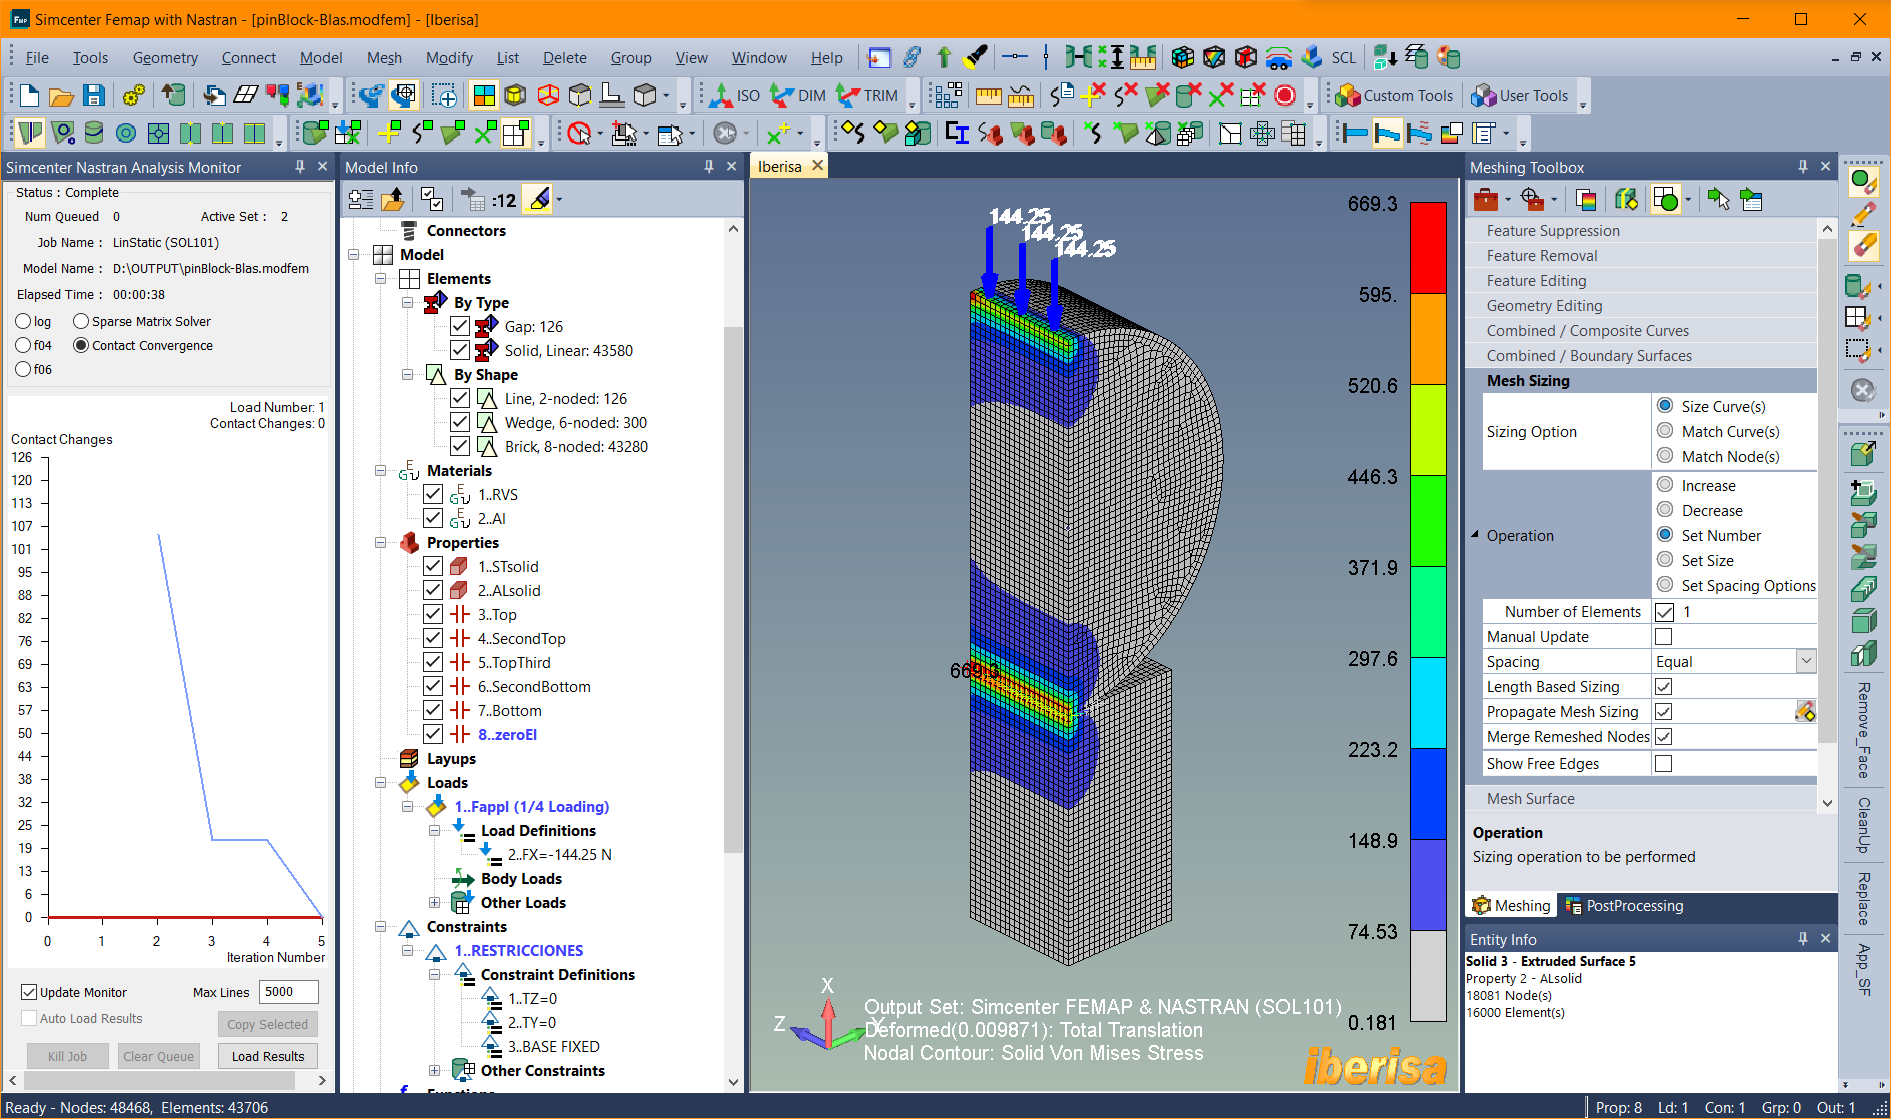Screen dimensions: 1891x1119
Task: Select the ISO view tool
Action: [735, 96]
